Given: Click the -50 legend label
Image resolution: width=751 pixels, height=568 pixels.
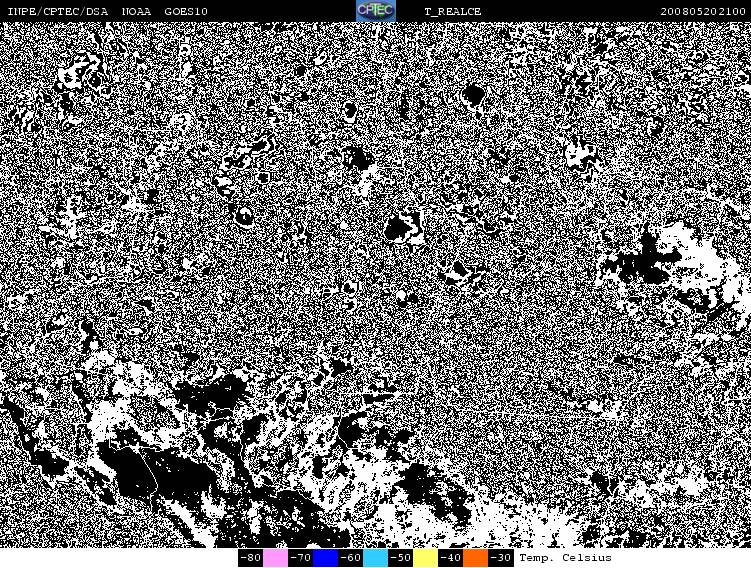Looking at the screenshot, I should click(400, 558).
